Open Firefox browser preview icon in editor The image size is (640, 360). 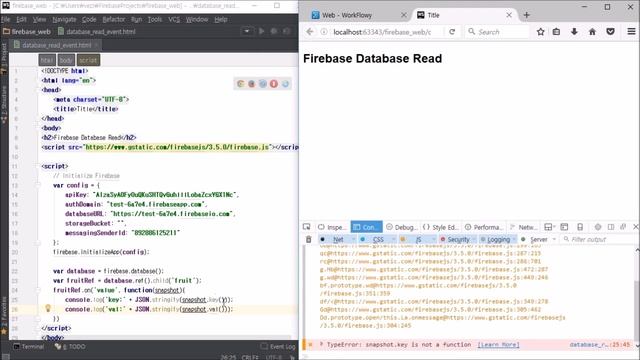point(251,84)
